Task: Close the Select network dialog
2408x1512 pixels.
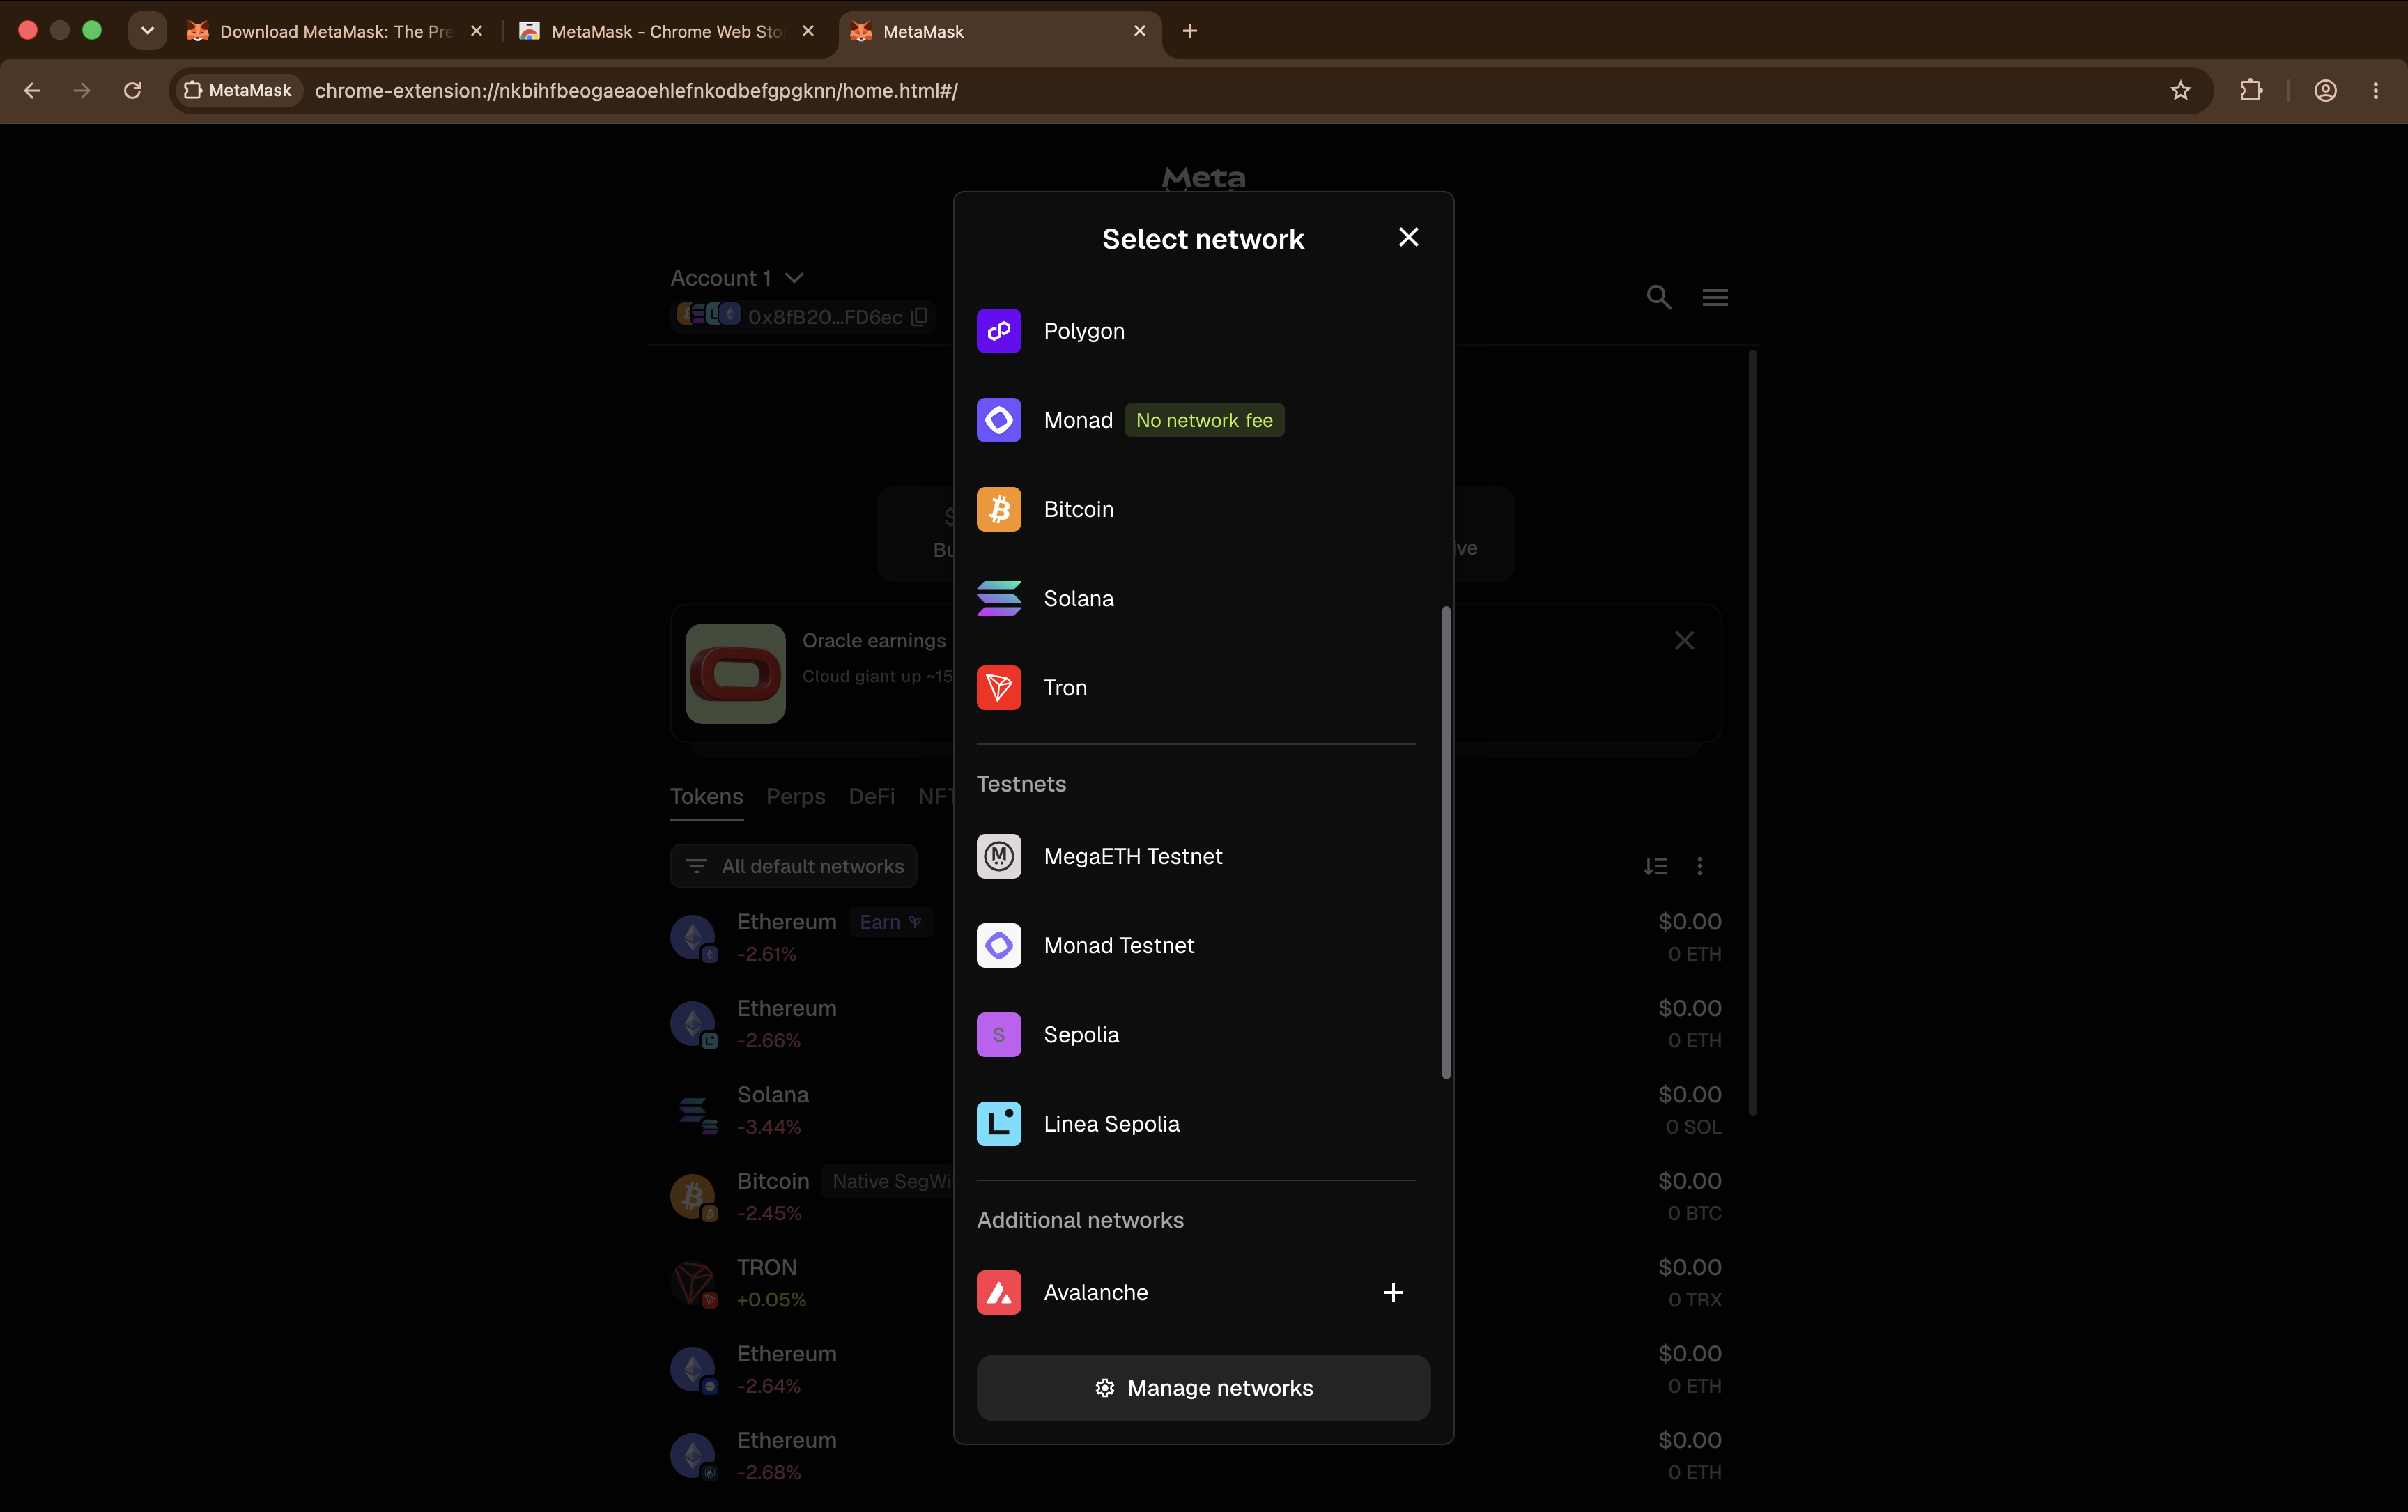Action: tap(1408, 237)
